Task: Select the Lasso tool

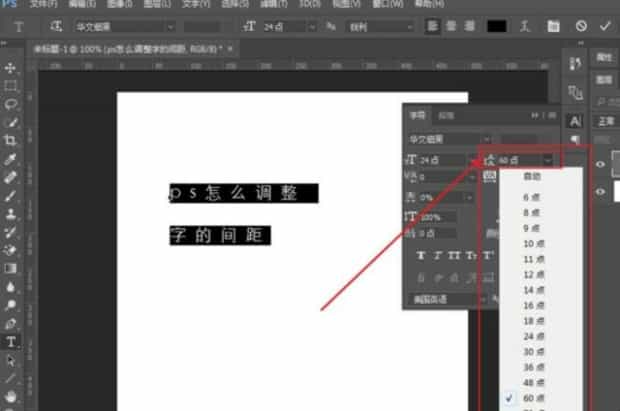Action: [11, 104]
